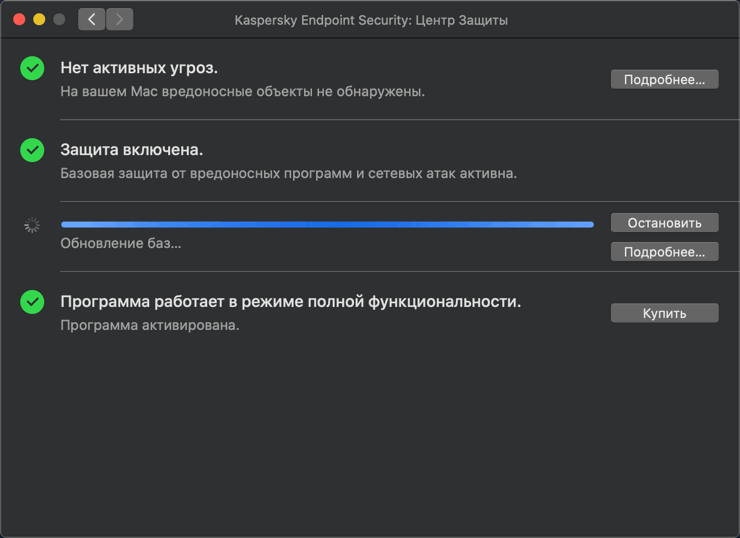The image size is (740, 538).
Task: Go forward with the right arrow toolbar button
Action: point(119,19)
